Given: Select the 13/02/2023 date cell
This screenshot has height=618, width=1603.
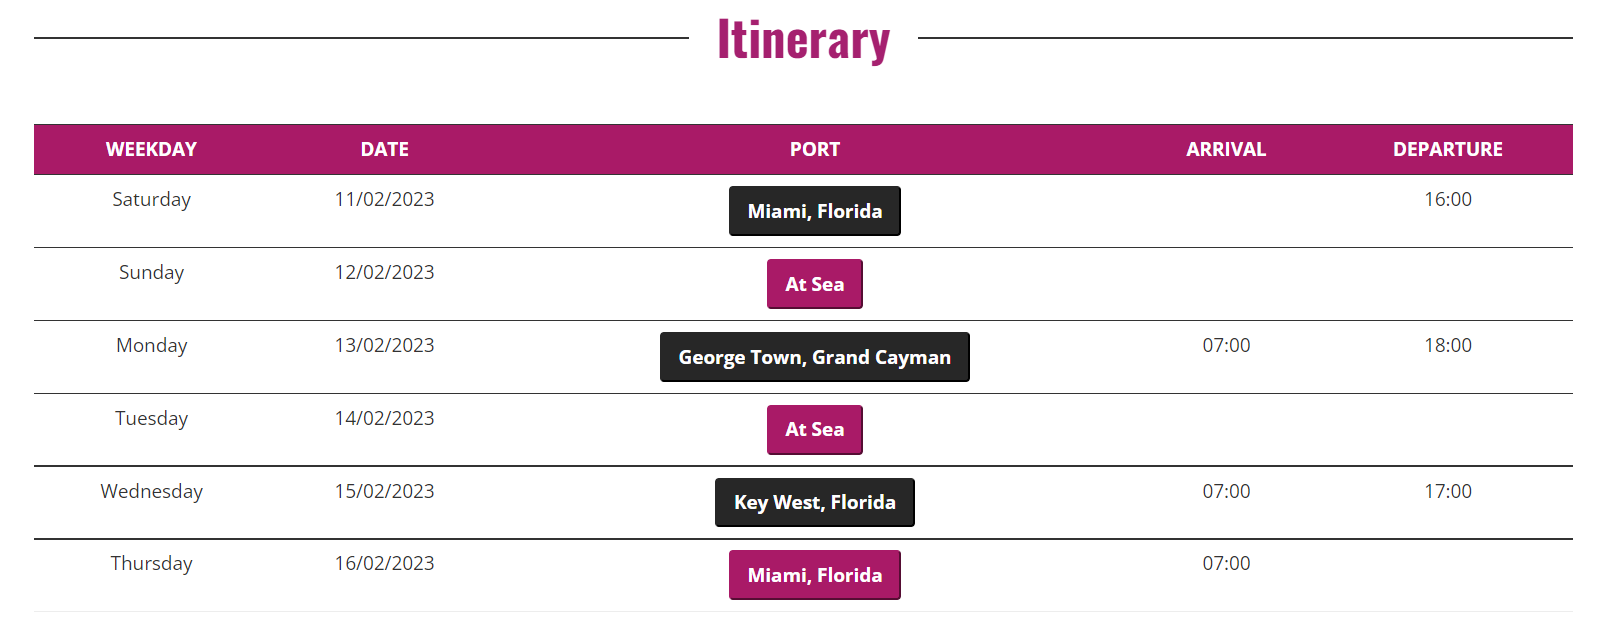Looking at the screenshot, I should point(384,345).
